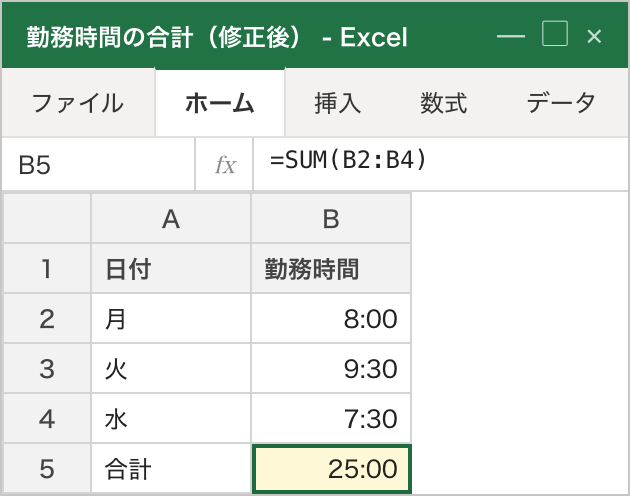Minimize the Excel window
630x496 pixels.
click(511, 36)
